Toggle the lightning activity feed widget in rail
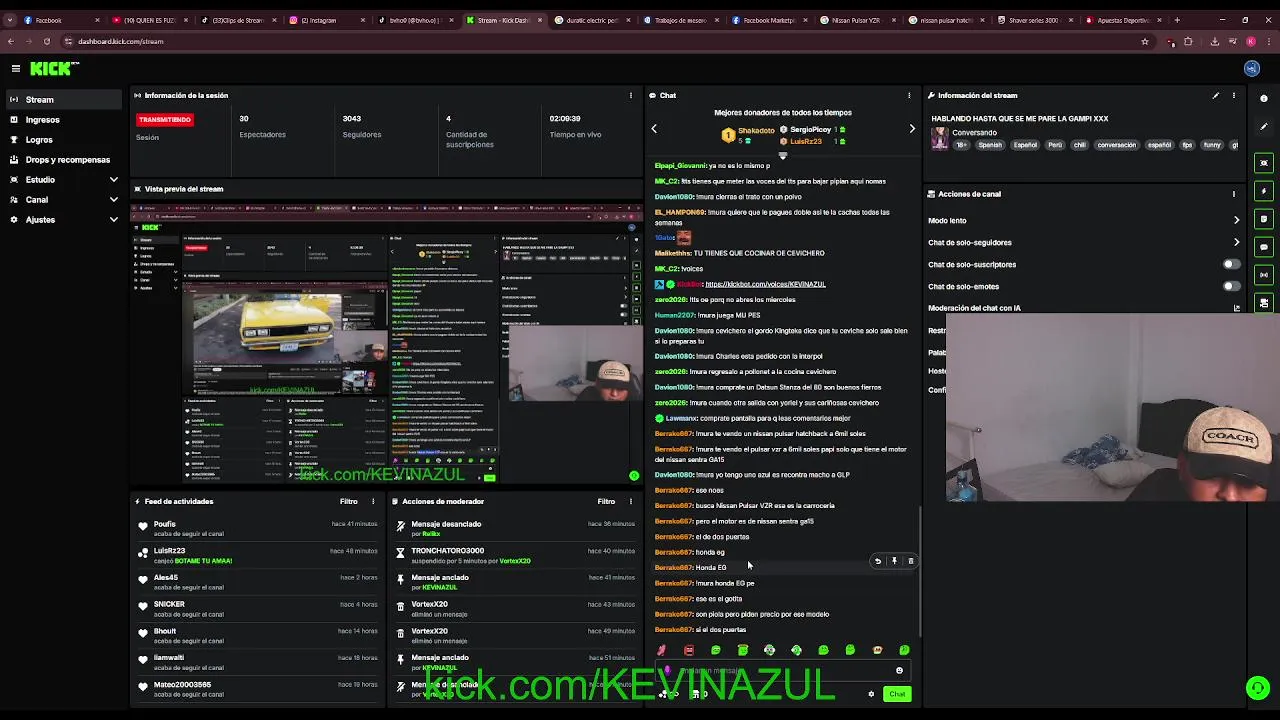The image size is (1280, 720). (x=1264, y=191)
